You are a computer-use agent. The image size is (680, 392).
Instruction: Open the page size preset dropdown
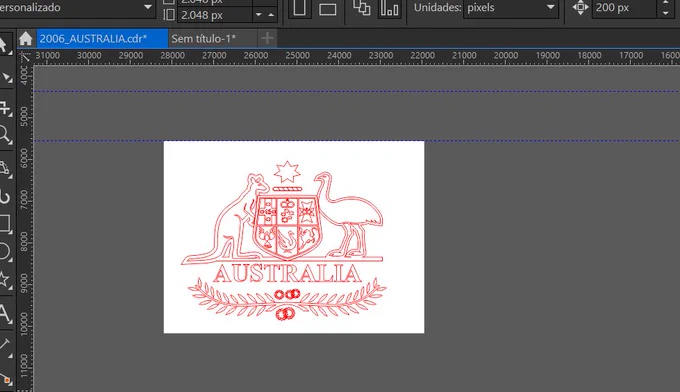click(x=147, y=7)
